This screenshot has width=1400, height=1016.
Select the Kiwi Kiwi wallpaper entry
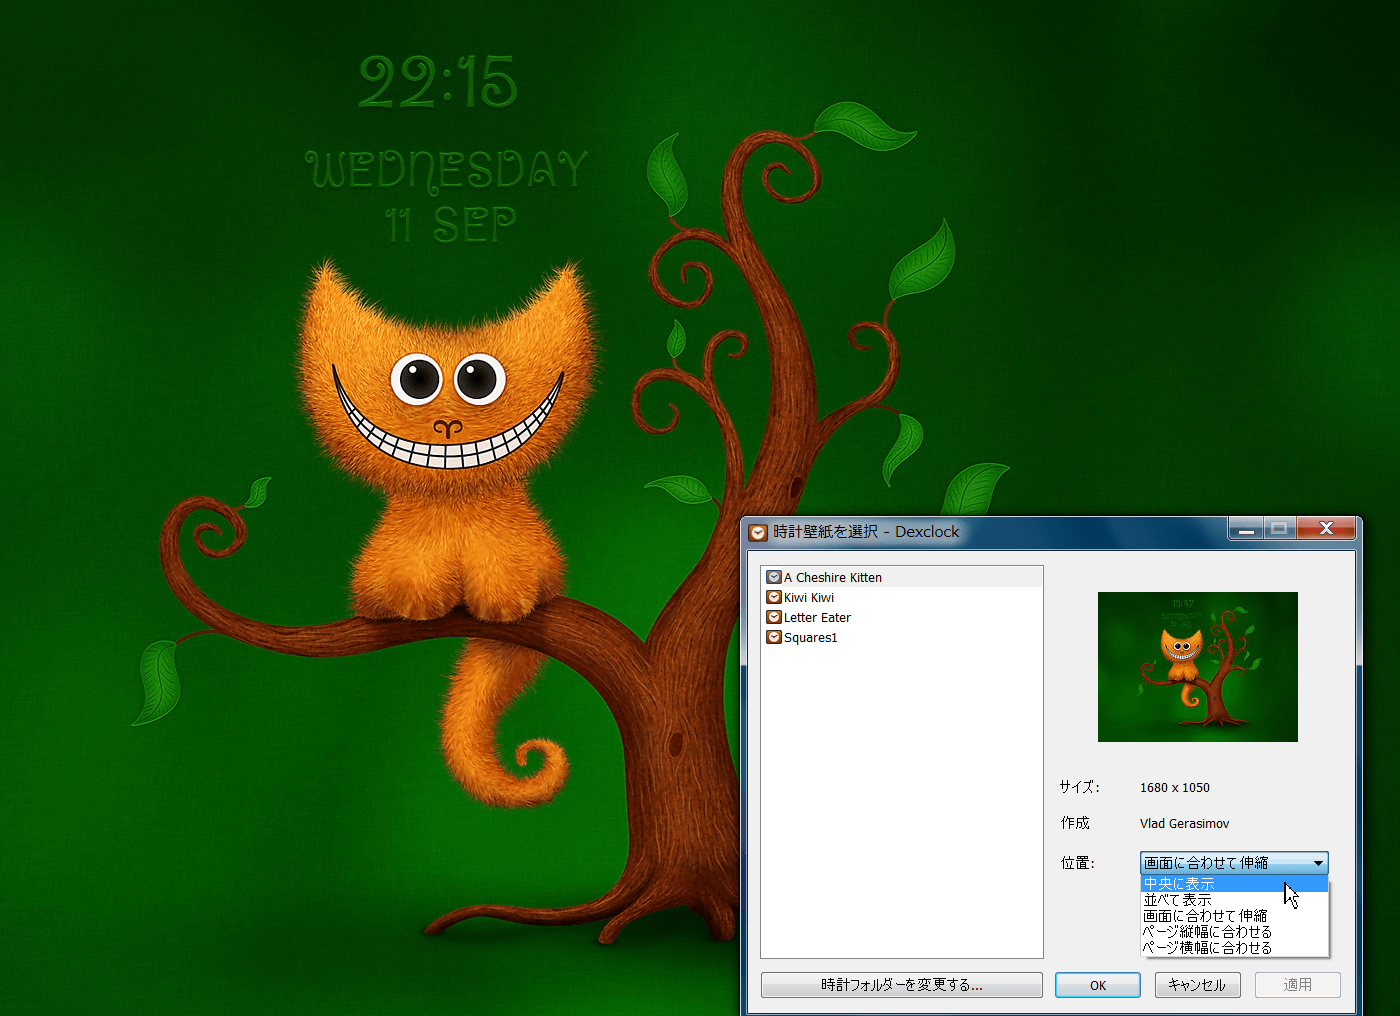point(902,597)
